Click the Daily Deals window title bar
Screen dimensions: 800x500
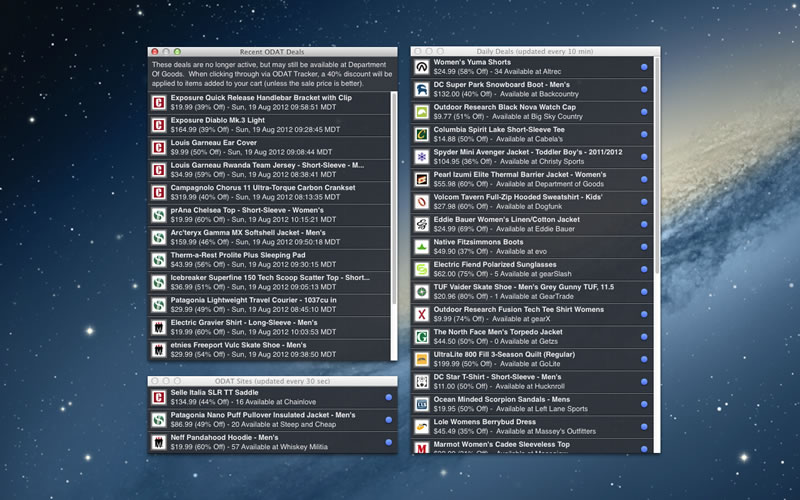(x=535, y=51)
